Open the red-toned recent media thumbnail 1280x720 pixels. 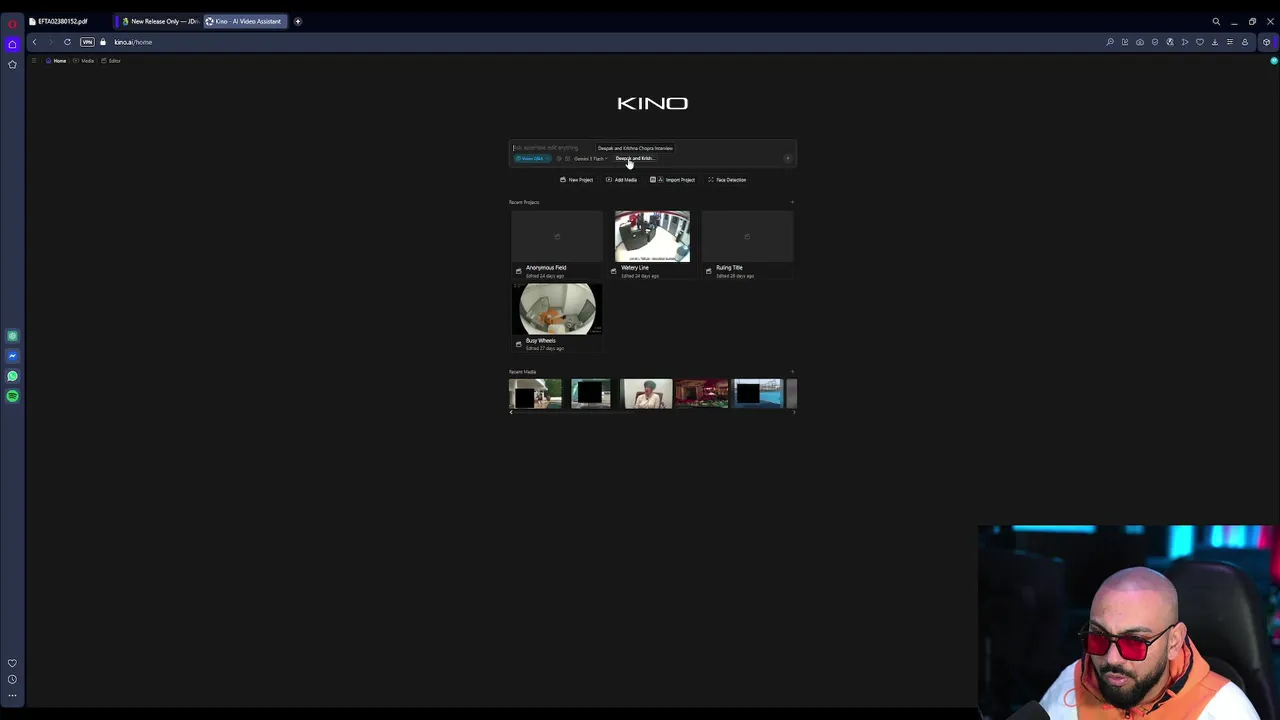click(702, 393)
